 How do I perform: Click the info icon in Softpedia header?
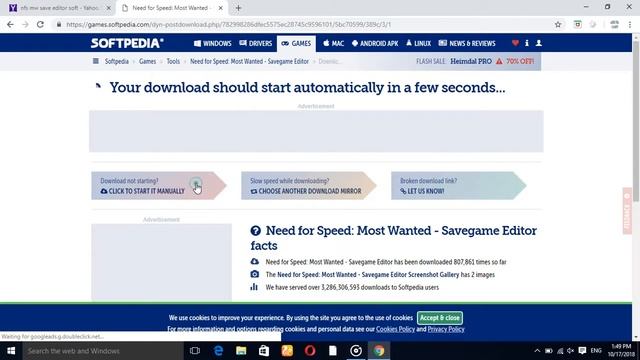(527, 43)
